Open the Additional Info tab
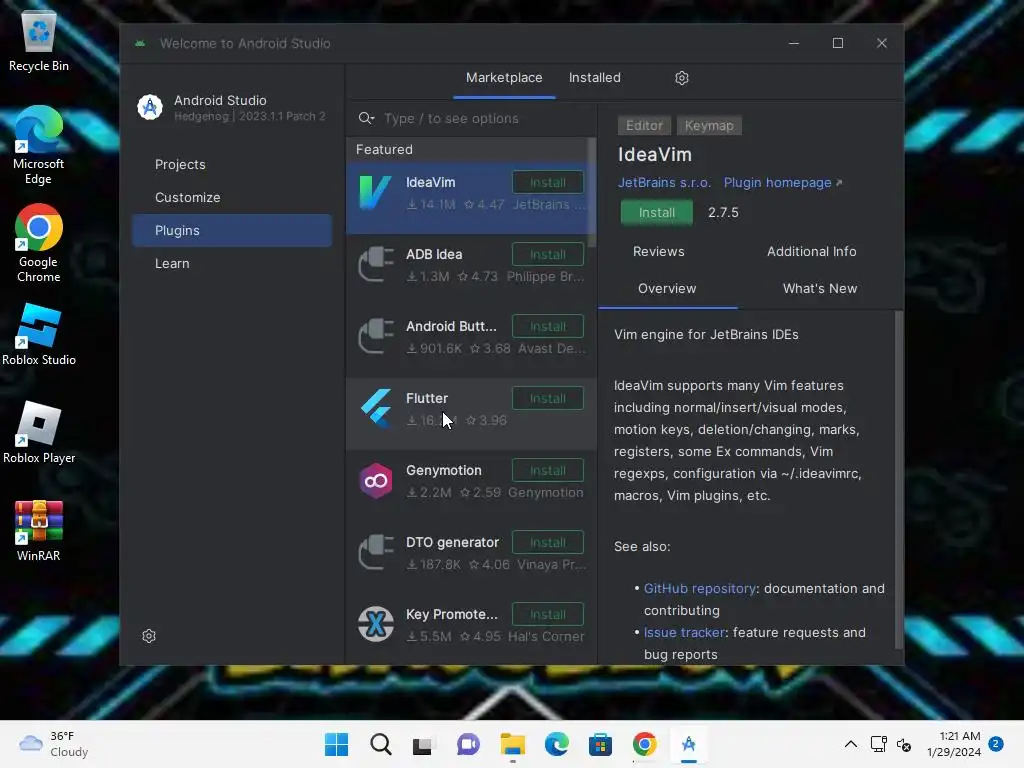Image resolution: width=1024 pixels, height=768 pixels. click(x=811, y=251)
